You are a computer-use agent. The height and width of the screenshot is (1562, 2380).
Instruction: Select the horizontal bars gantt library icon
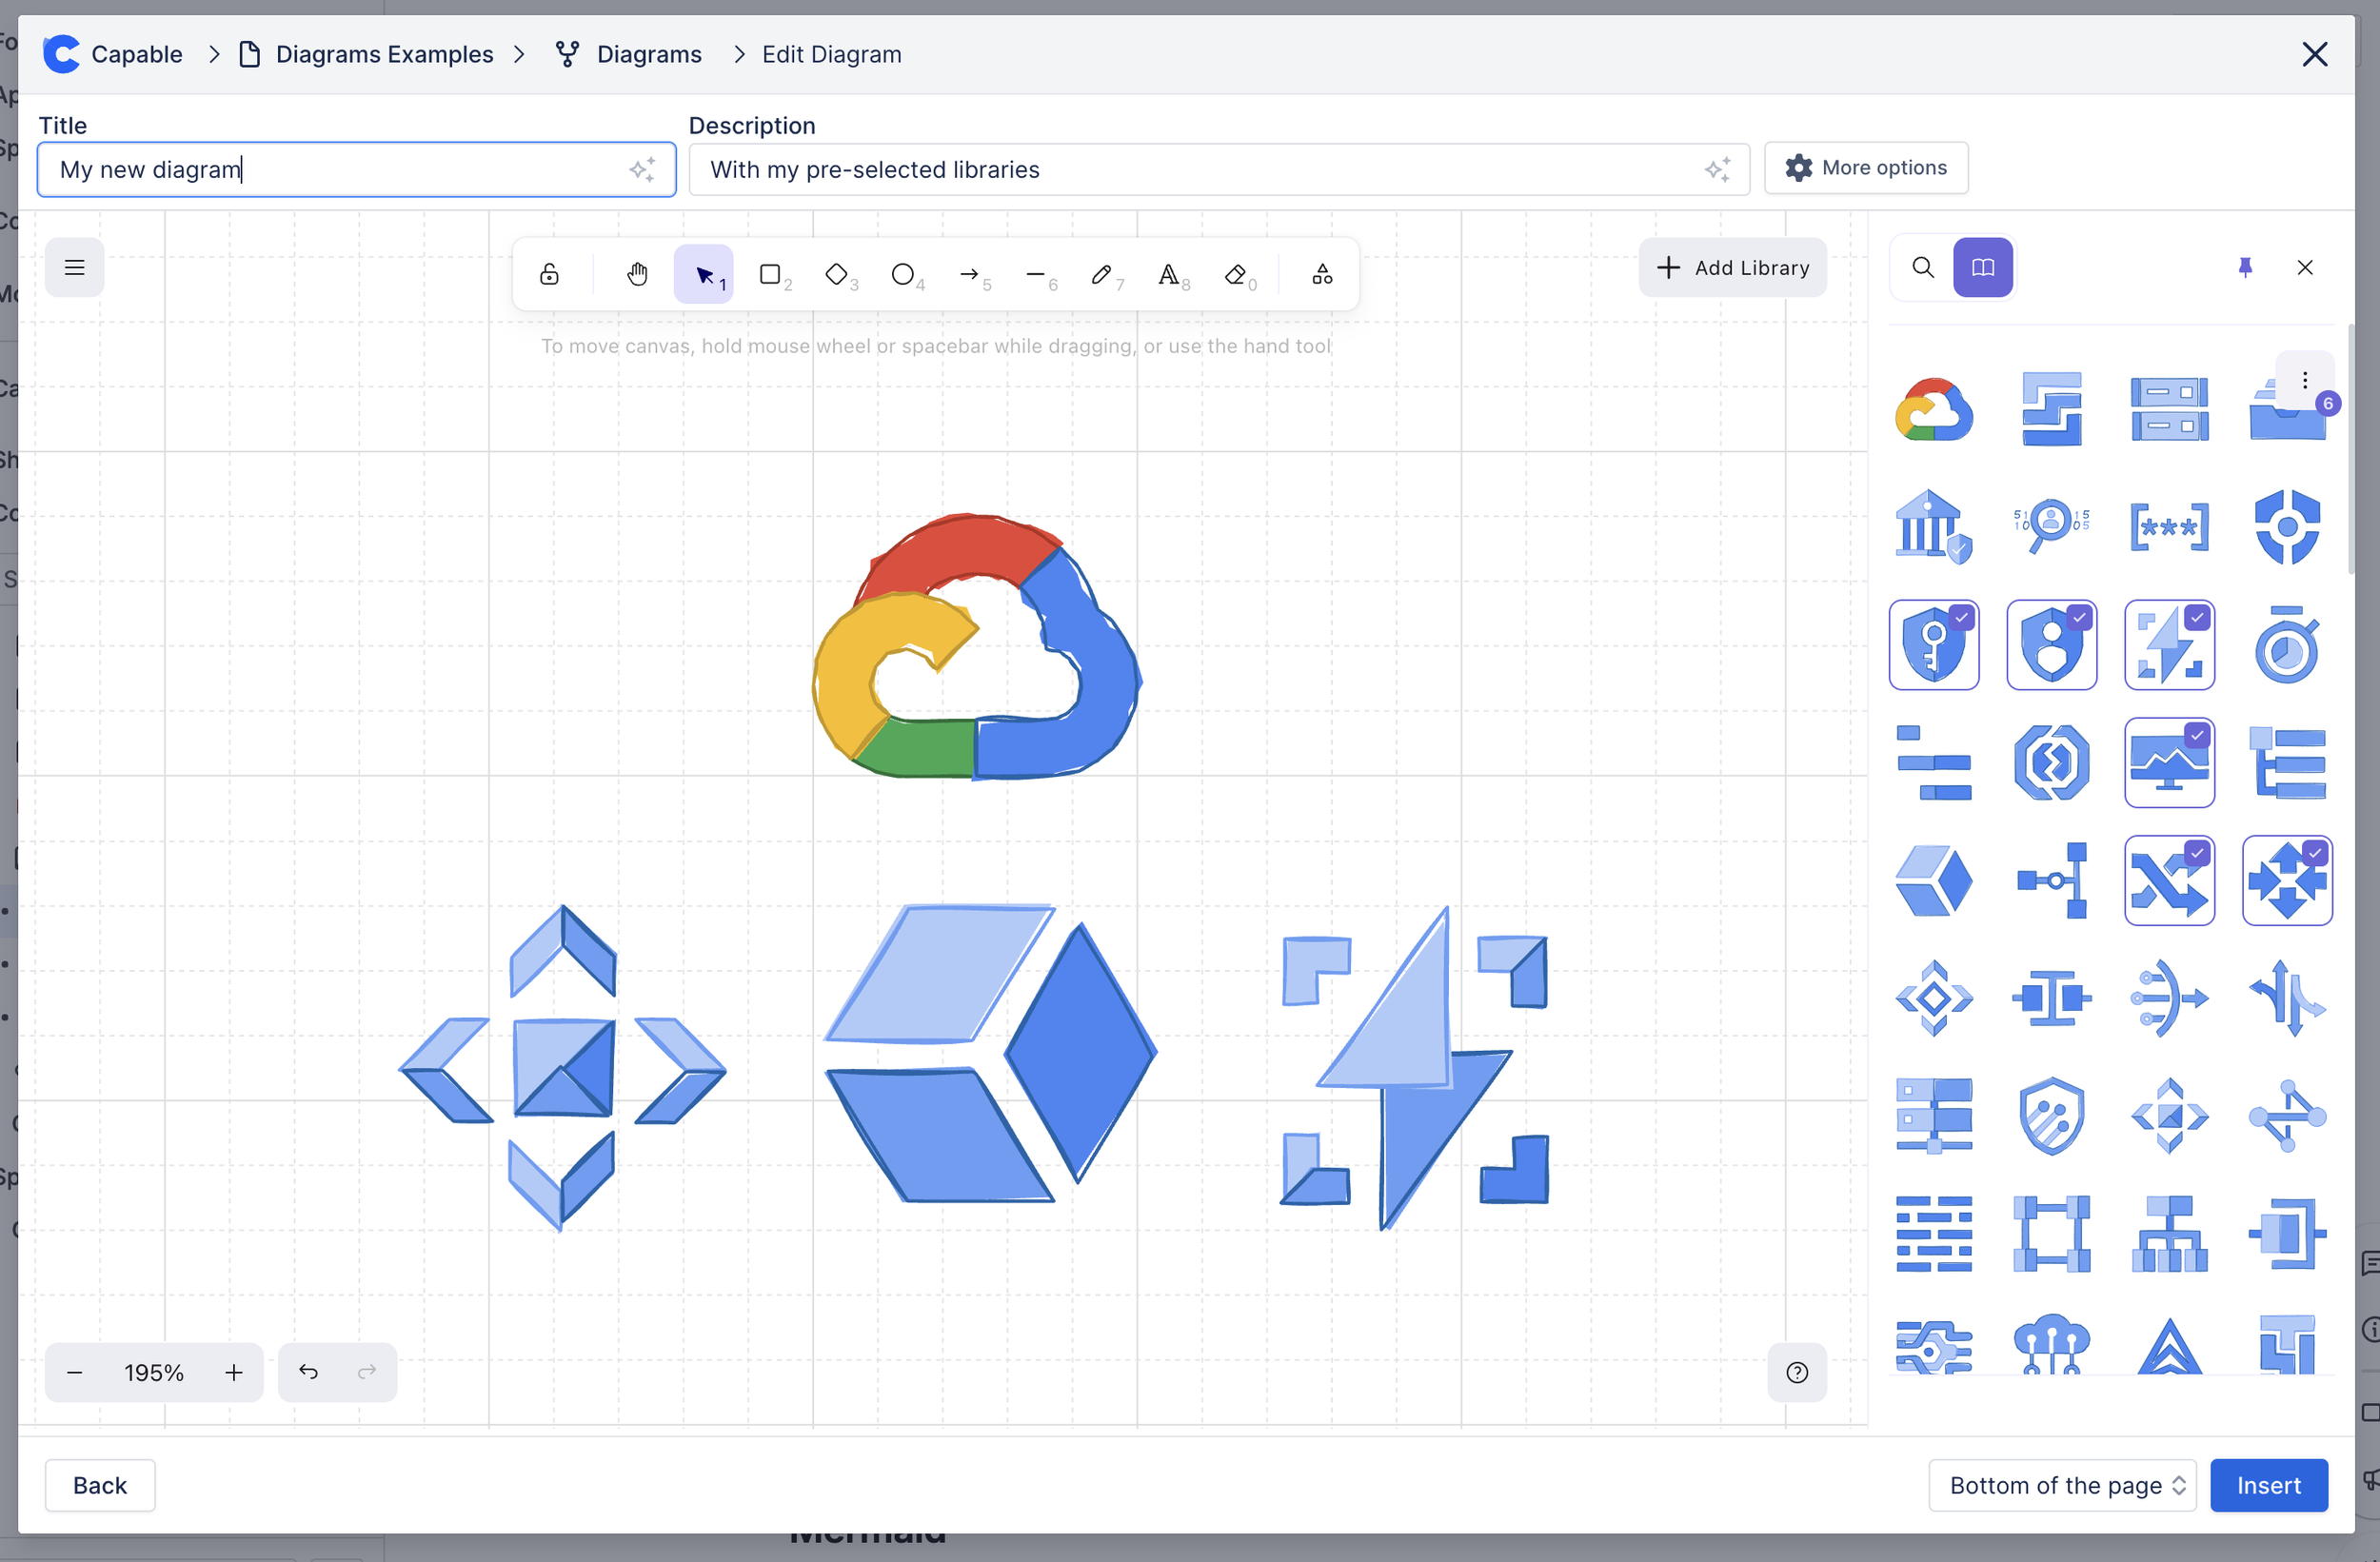point(1934,763)
